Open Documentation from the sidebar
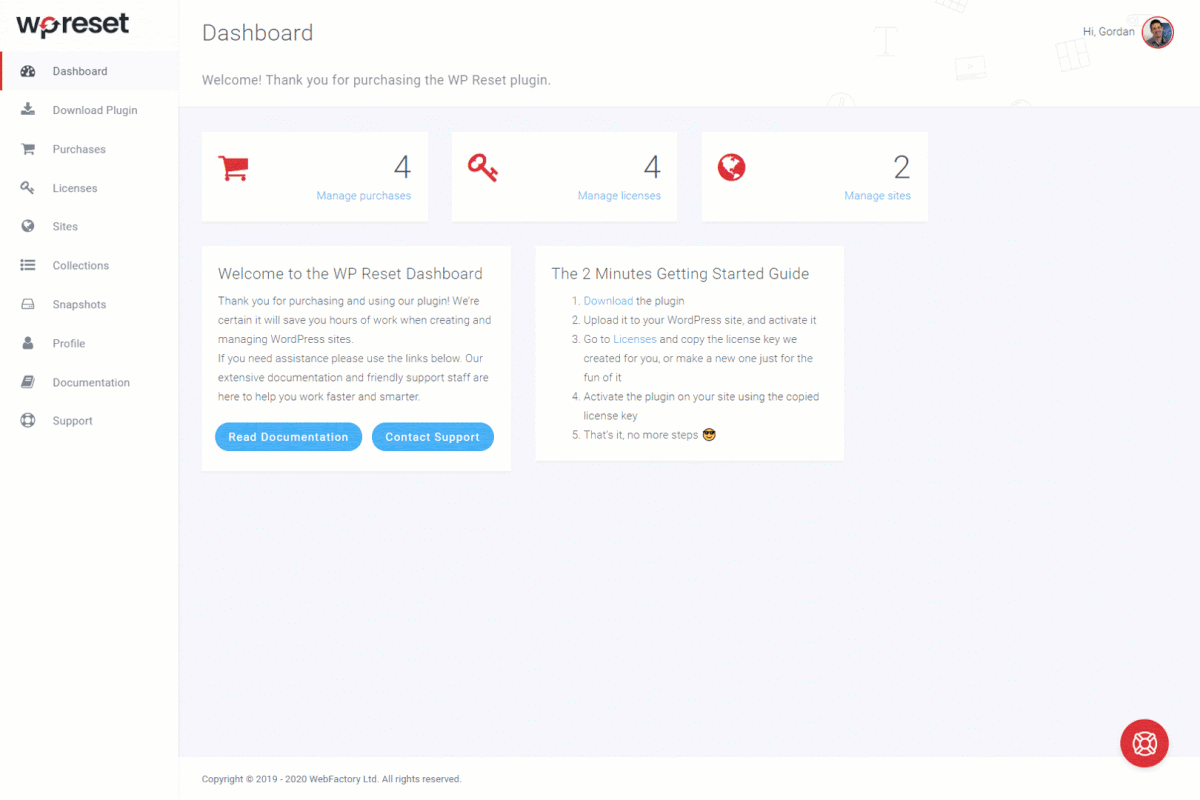This screenshot has height=800, width=1200. 89,382
